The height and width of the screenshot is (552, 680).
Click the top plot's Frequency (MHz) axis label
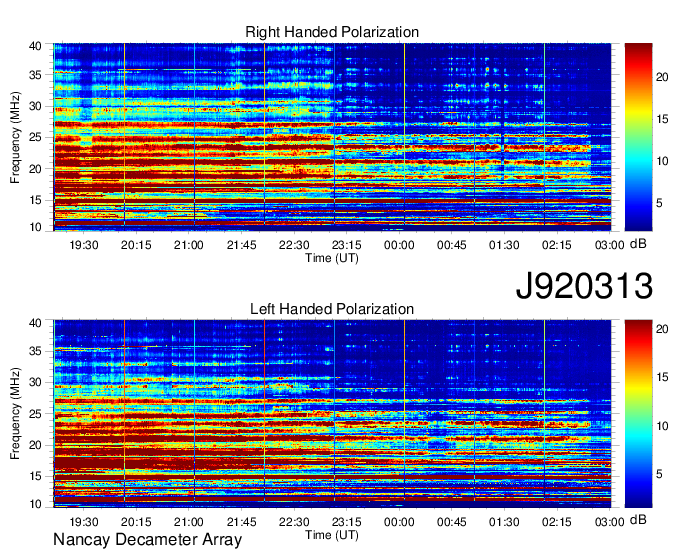[15, 137]
